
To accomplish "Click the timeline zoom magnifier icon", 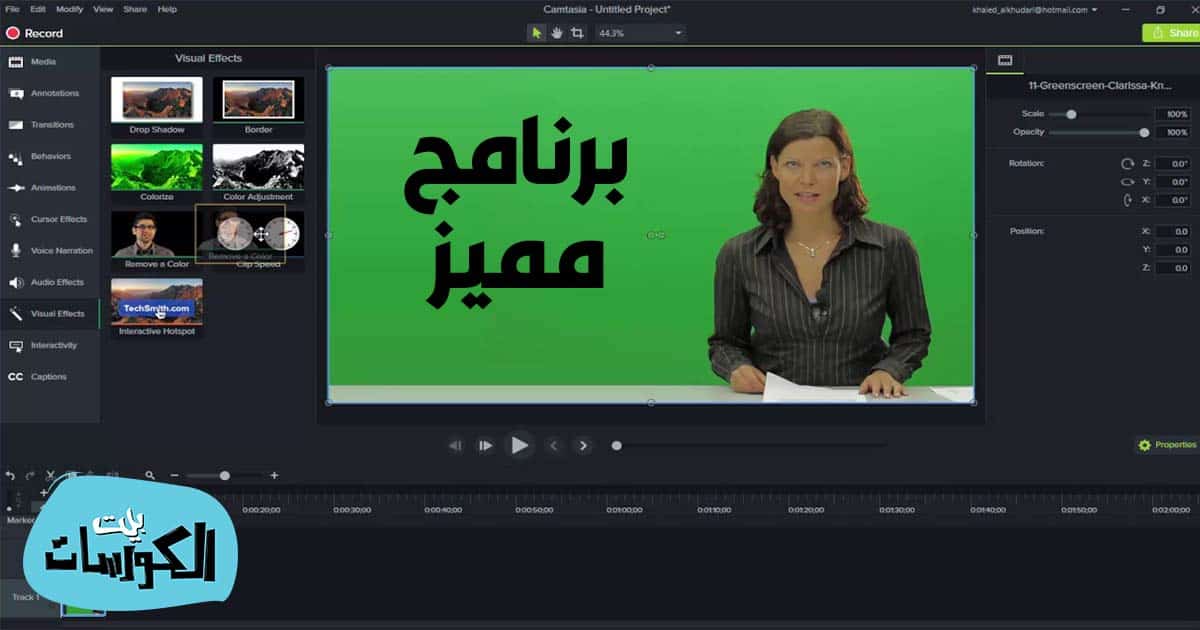I will (150, 476).
